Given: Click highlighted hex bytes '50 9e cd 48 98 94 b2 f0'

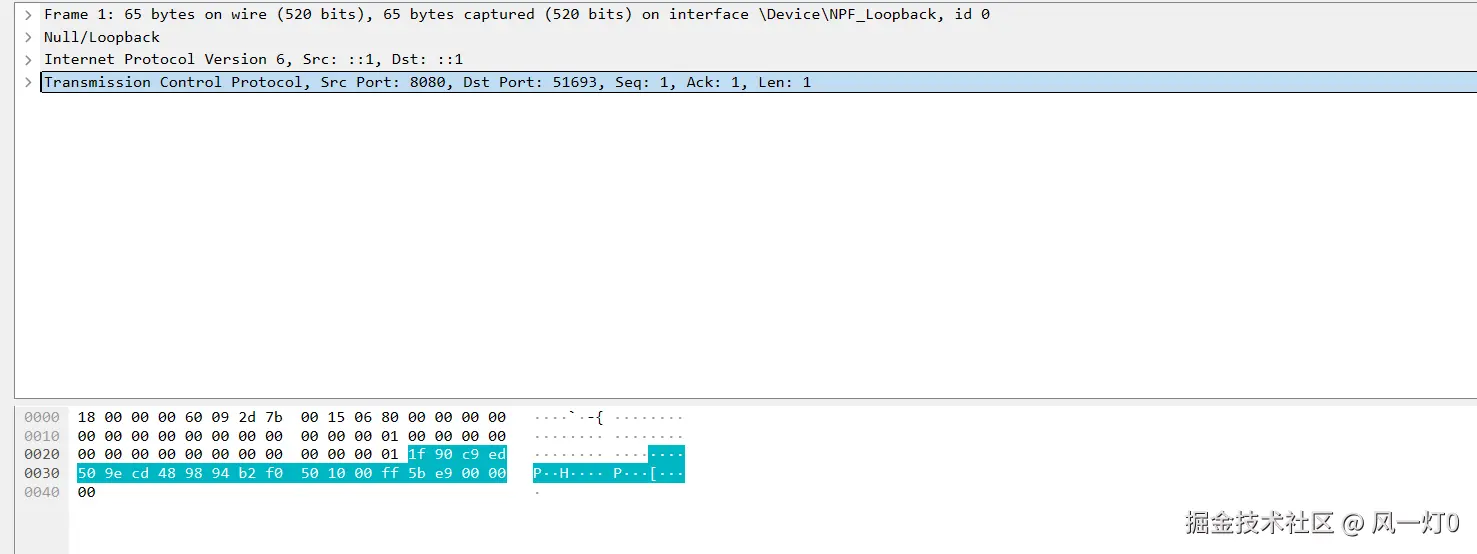Looking at the screenshot, I should coord(180,473).
